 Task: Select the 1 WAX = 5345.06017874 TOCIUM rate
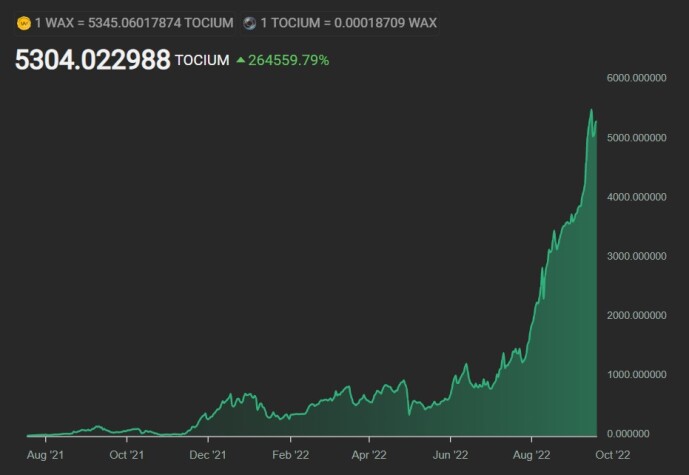134,23
